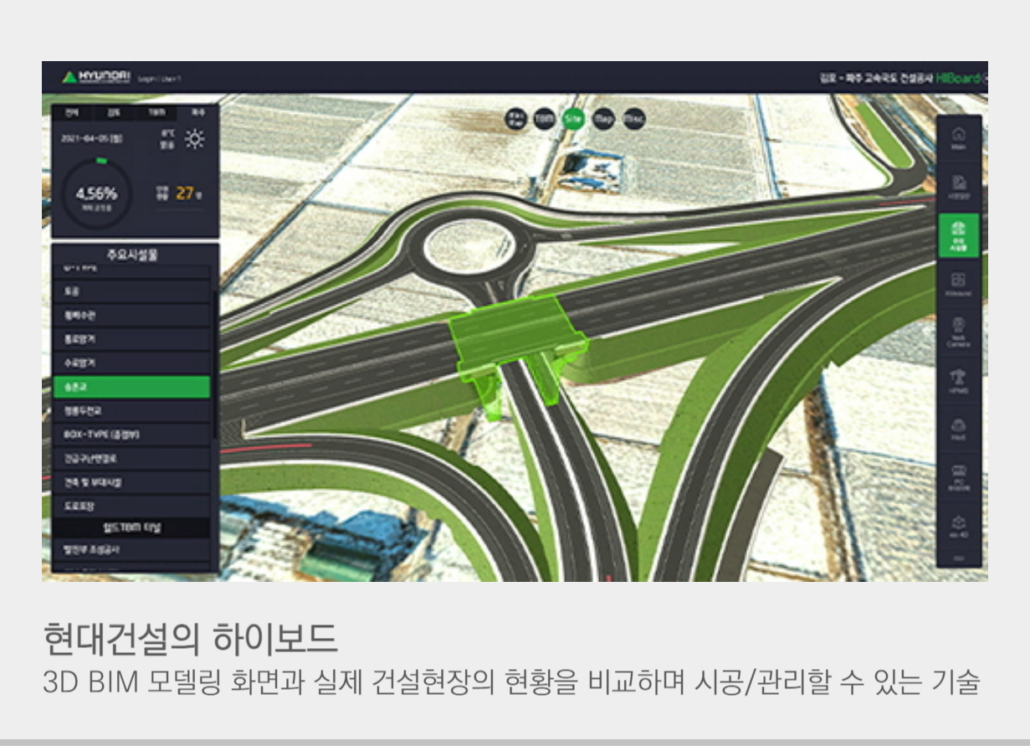
Task: Select the row between 토공 and 통로암거
Action: click(x=131, y=315)
